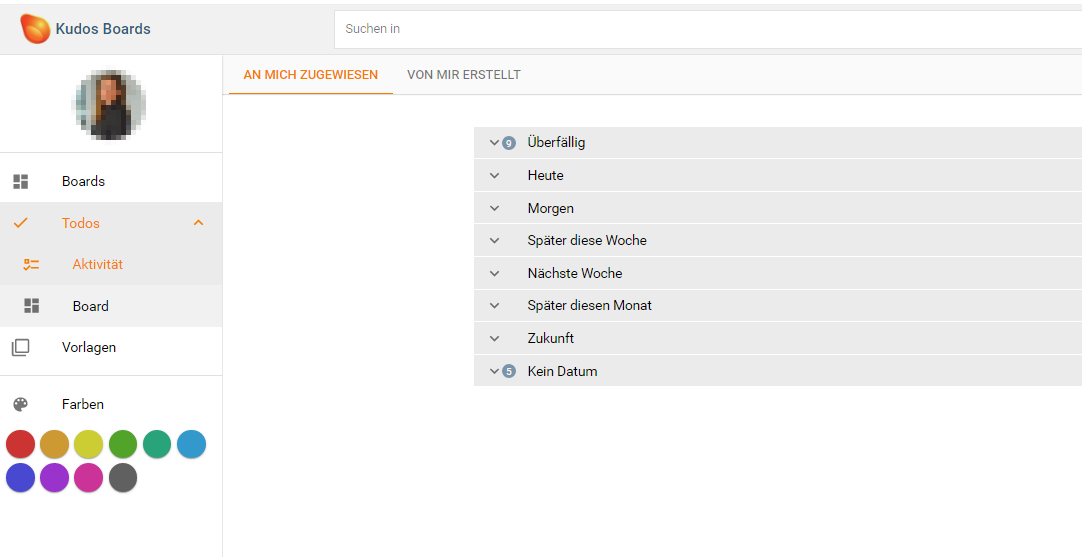
Task: Open Vorlagen from the sidebar
Action: pyautogui.click(x=89, y=347)
